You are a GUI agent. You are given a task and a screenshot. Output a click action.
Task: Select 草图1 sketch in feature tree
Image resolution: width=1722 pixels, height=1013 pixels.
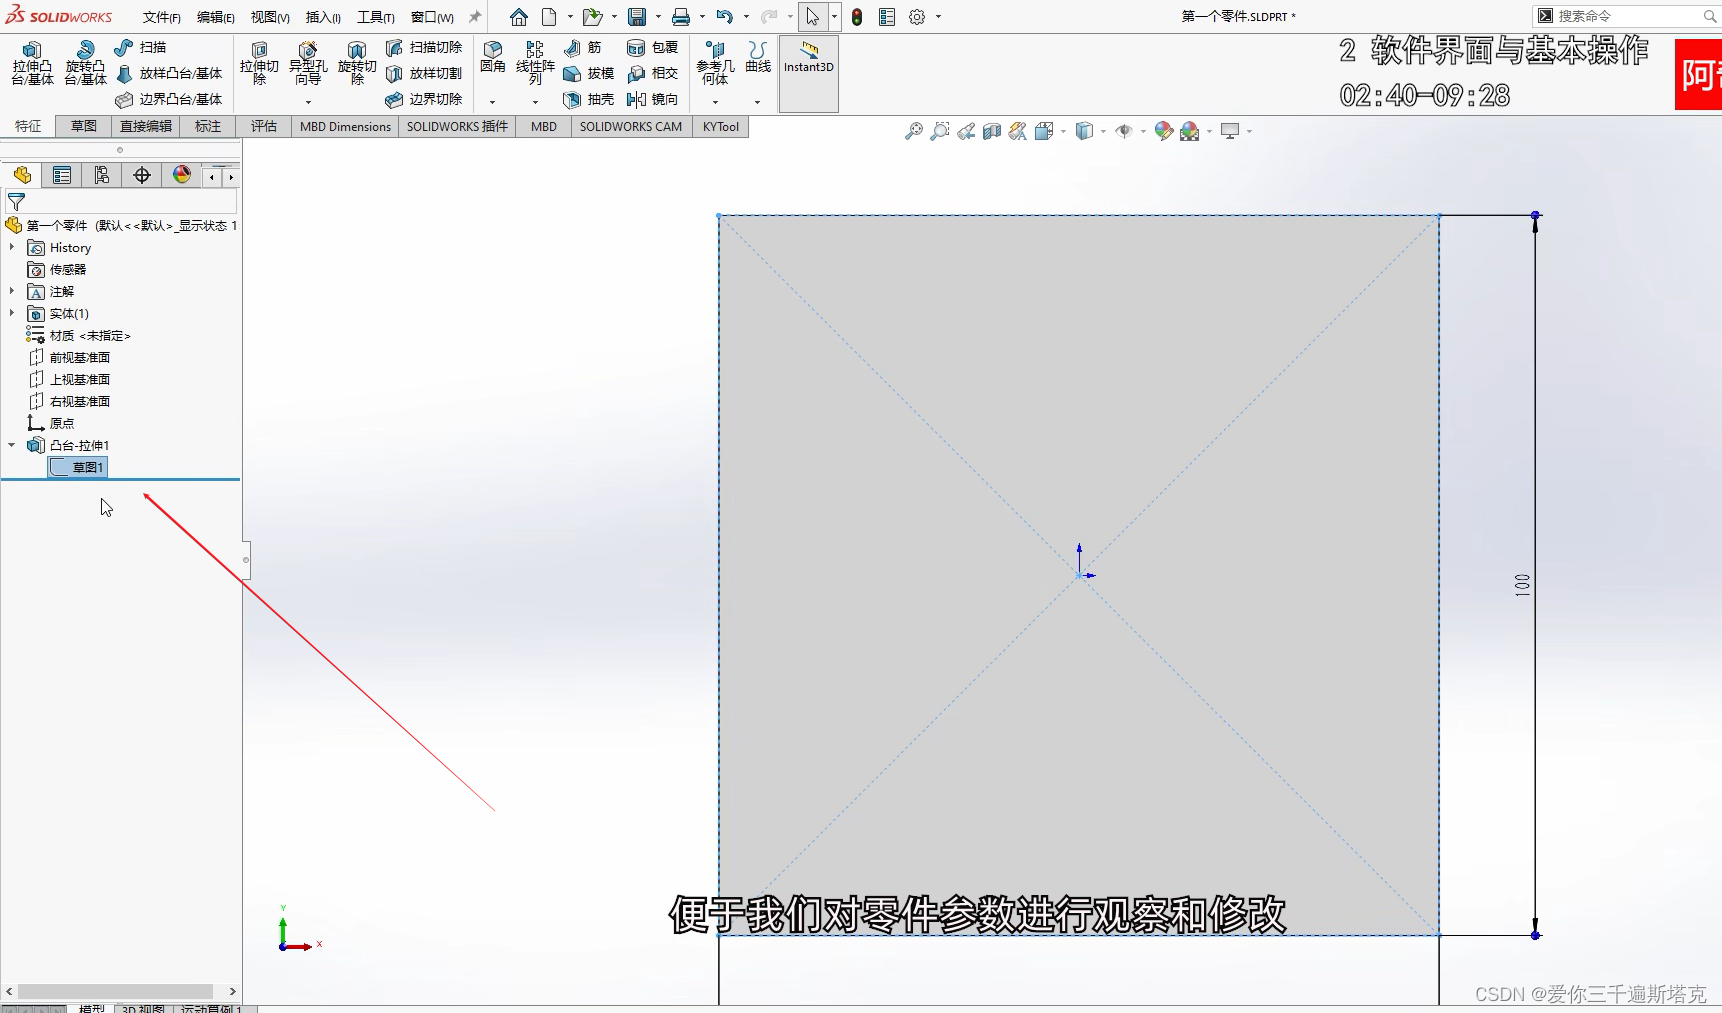[x=77, y=467]
